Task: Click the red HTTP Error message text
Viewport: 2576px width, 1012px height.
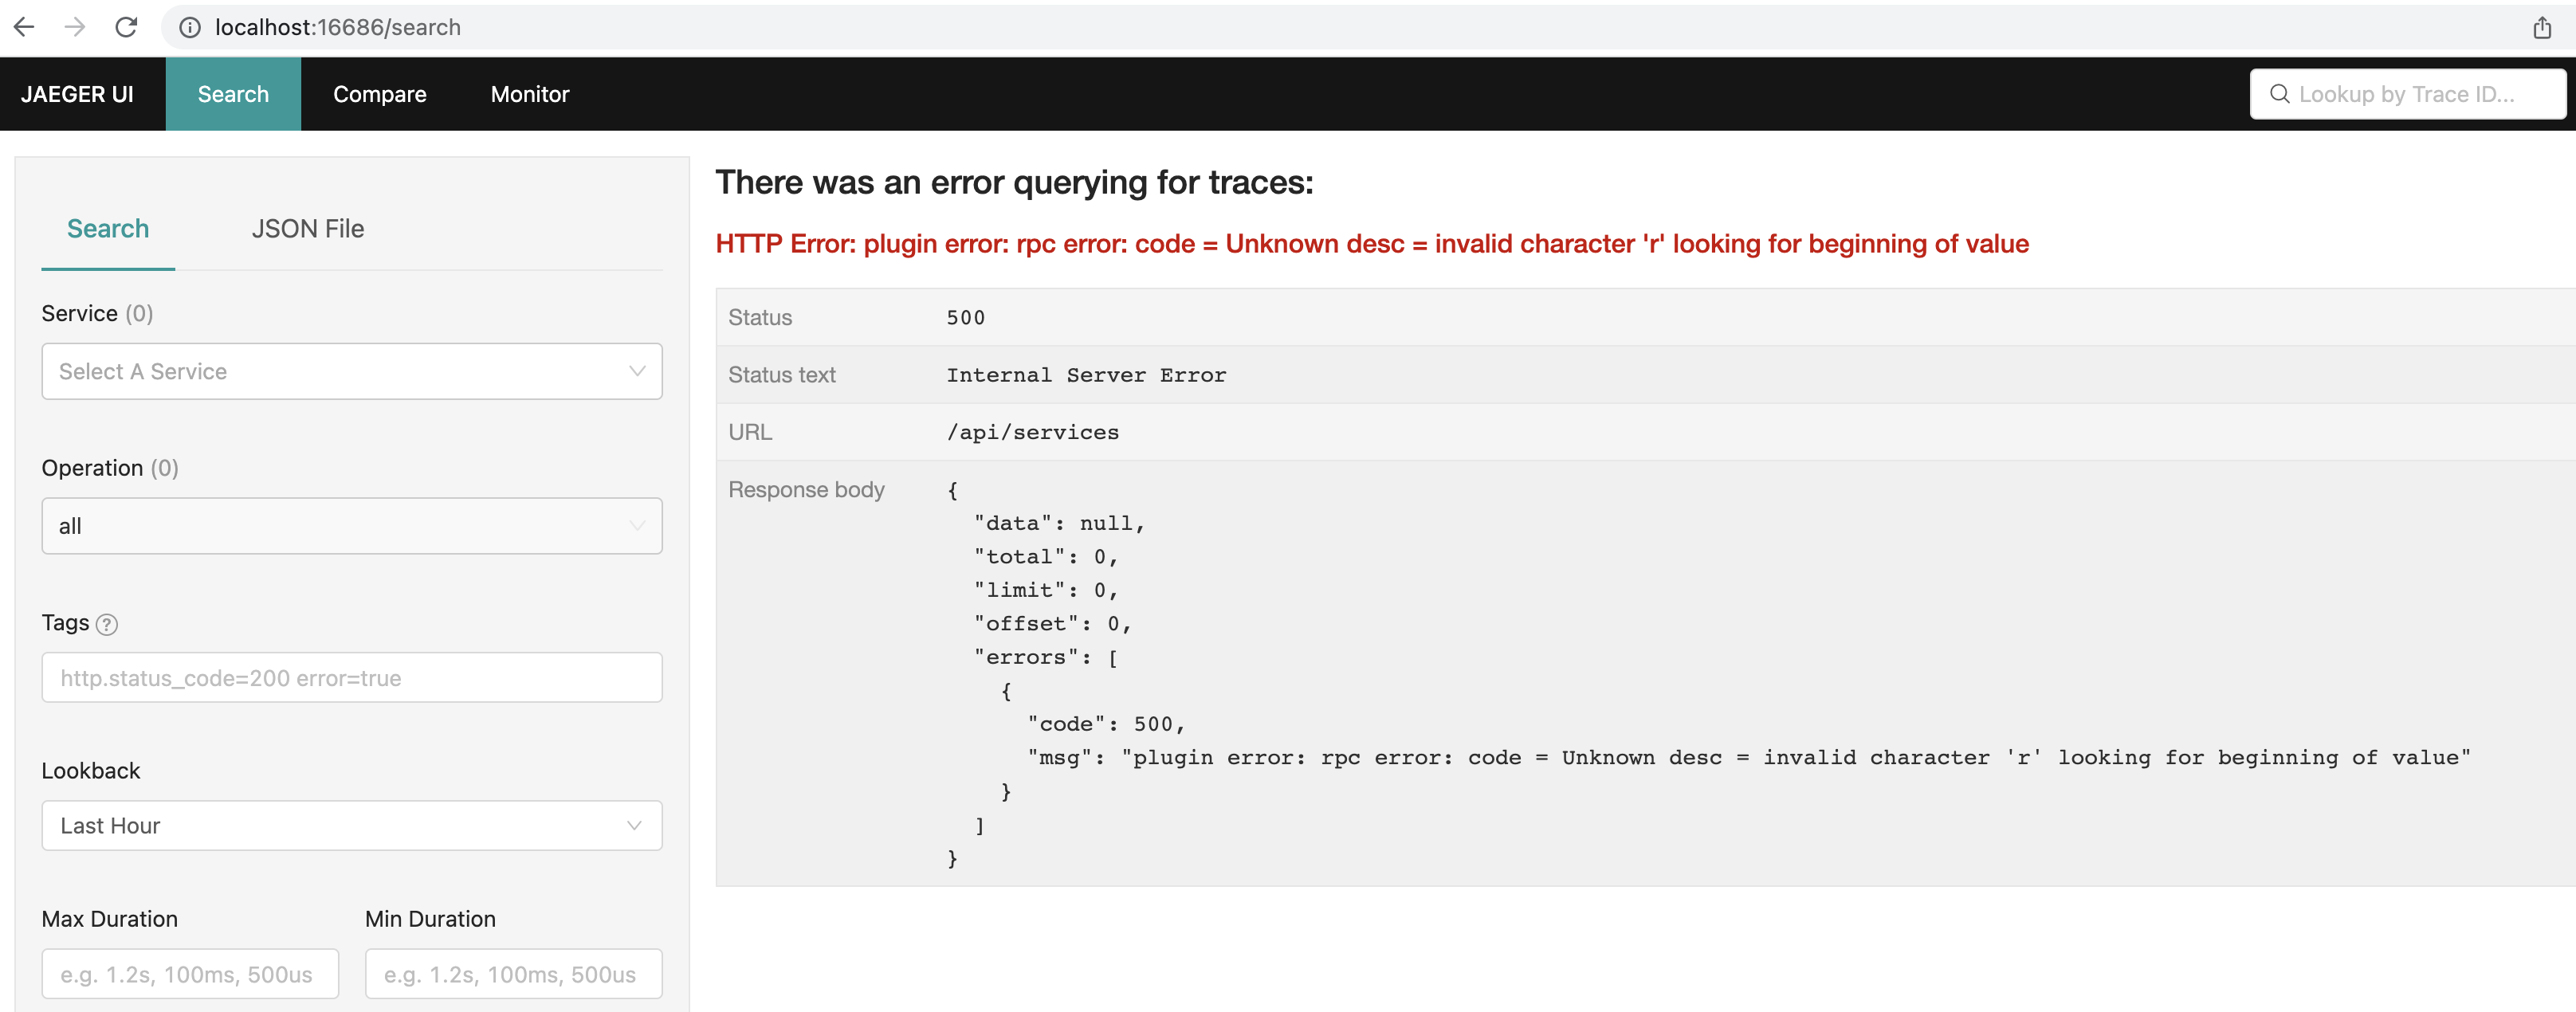Action: [x=1370, y=243]
